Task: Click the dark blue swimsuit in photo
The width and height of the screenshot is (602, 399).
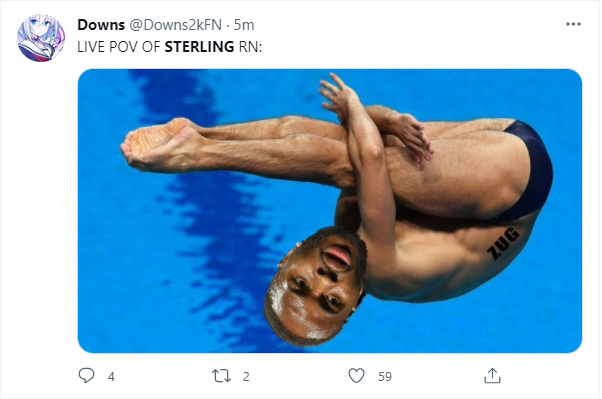Action: point(532,169)
